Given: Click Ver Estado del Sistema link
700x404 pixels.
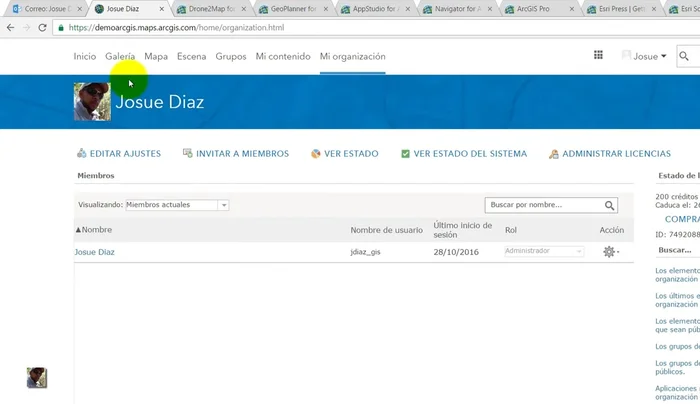Looking at the screenshot, I should (470, 154).
